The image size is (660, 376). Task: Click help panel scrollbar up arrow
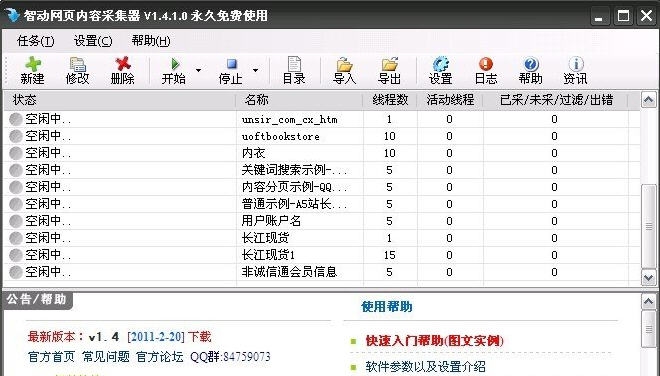tap(649, 301)
